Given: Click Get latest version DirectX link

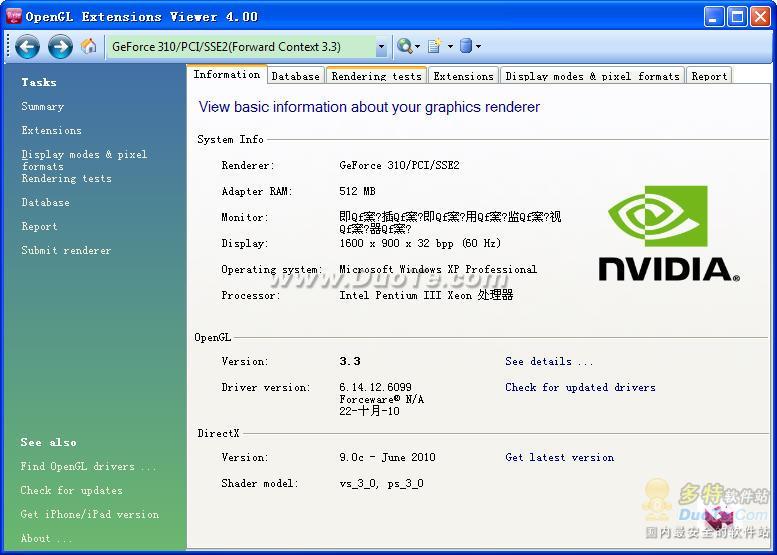Looking at the screenshot, I should tap(559, 457).
